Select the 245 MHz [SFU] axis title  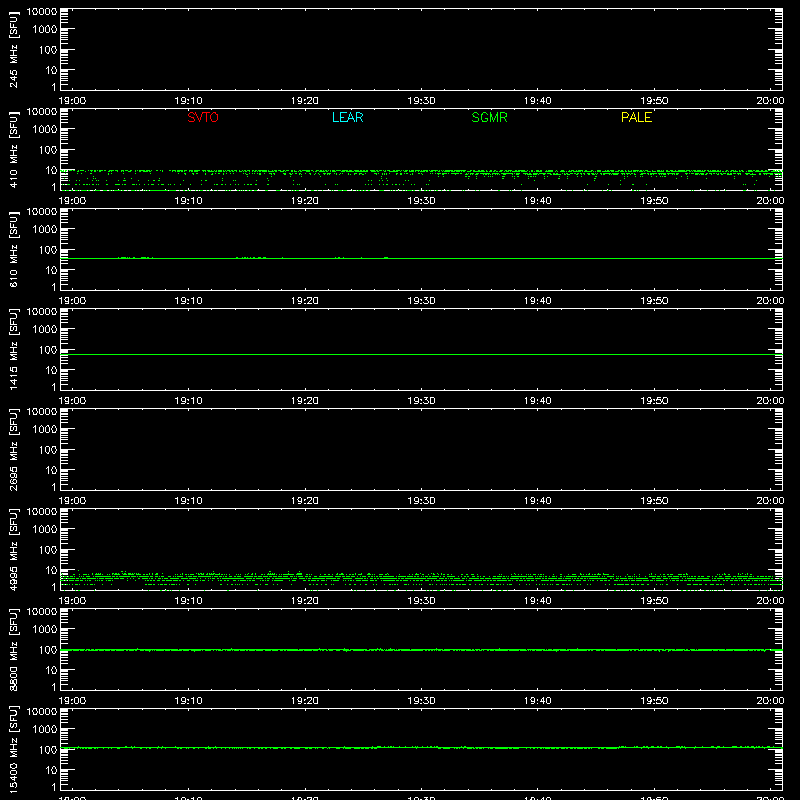click(x=13, y=49)
